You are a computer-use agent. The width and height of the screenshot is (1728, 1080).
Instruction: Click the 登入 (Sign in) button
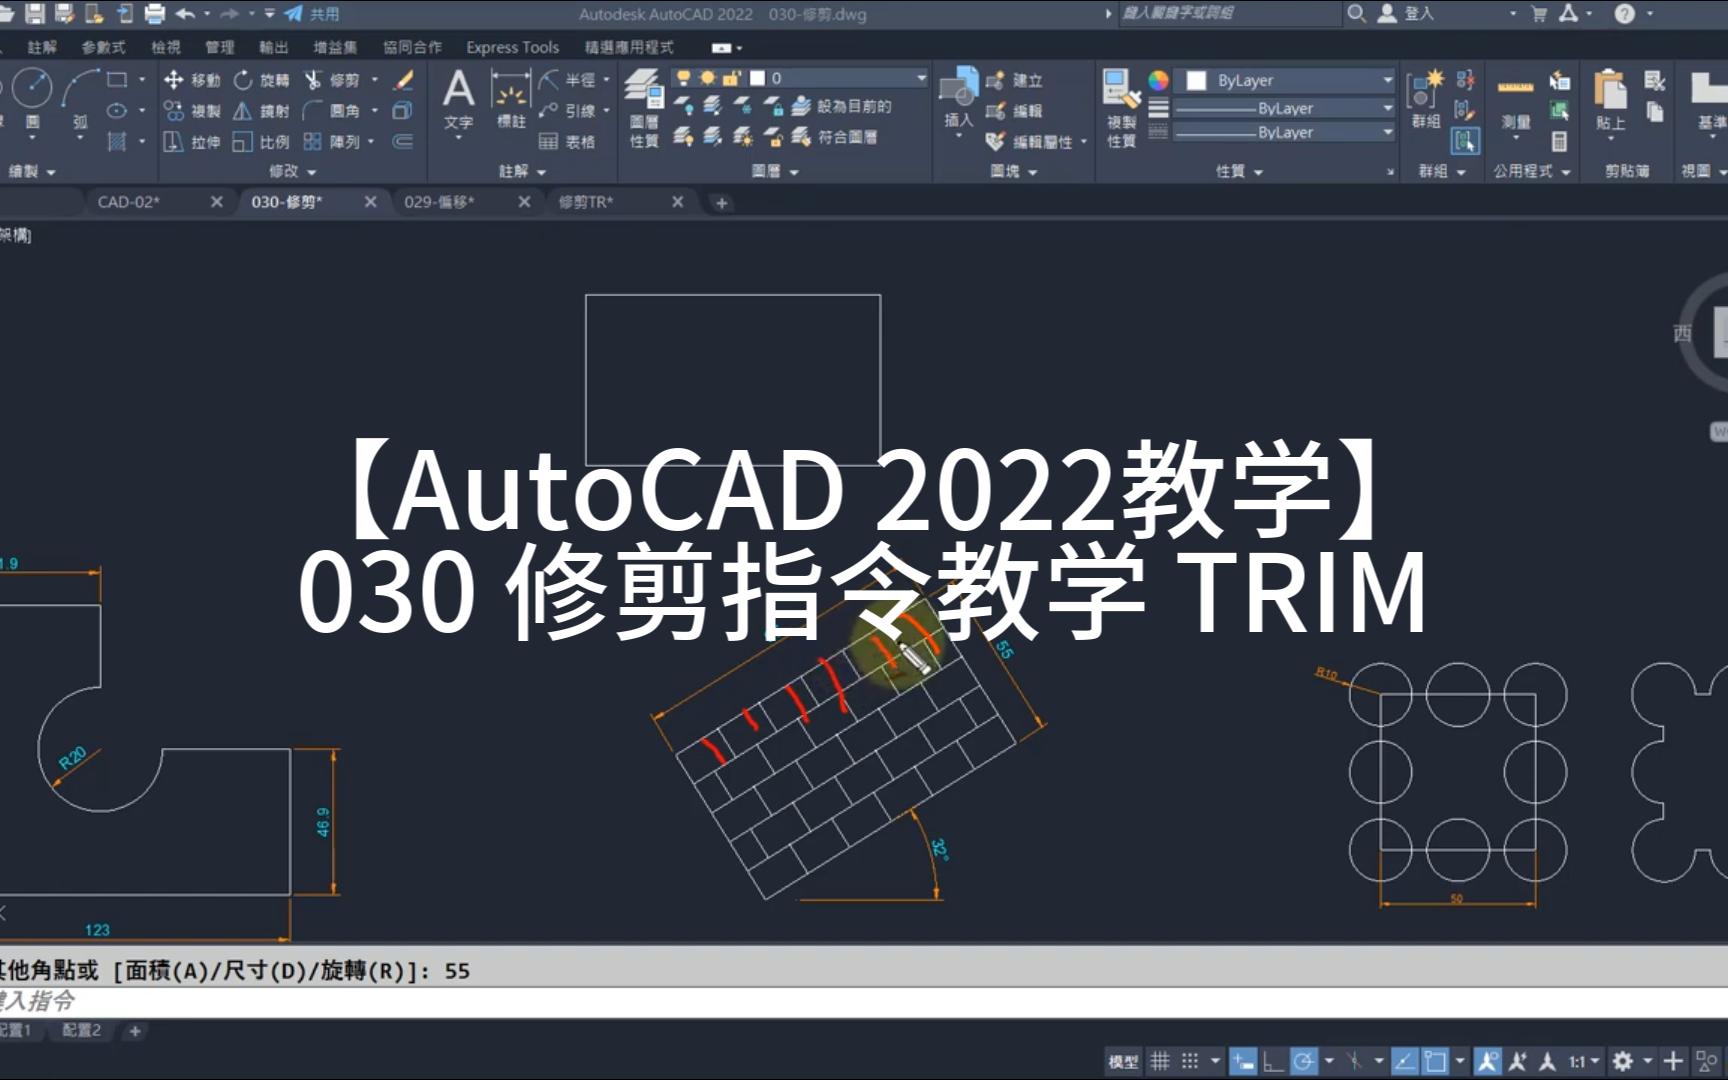pos(1406,13)
